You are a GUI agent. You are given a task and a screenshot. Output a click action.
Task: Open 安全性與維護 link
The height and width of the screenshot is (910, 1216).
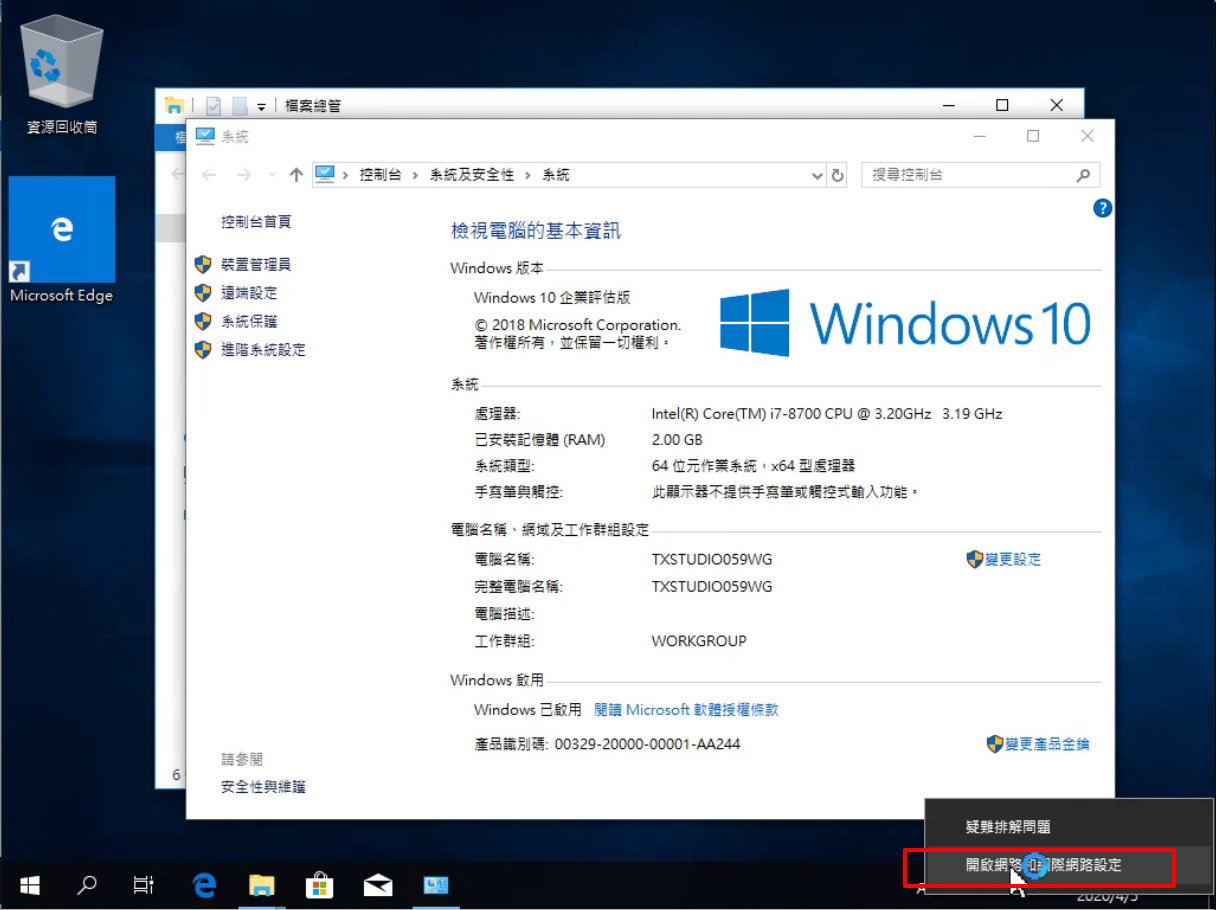[x=263, y=787]
